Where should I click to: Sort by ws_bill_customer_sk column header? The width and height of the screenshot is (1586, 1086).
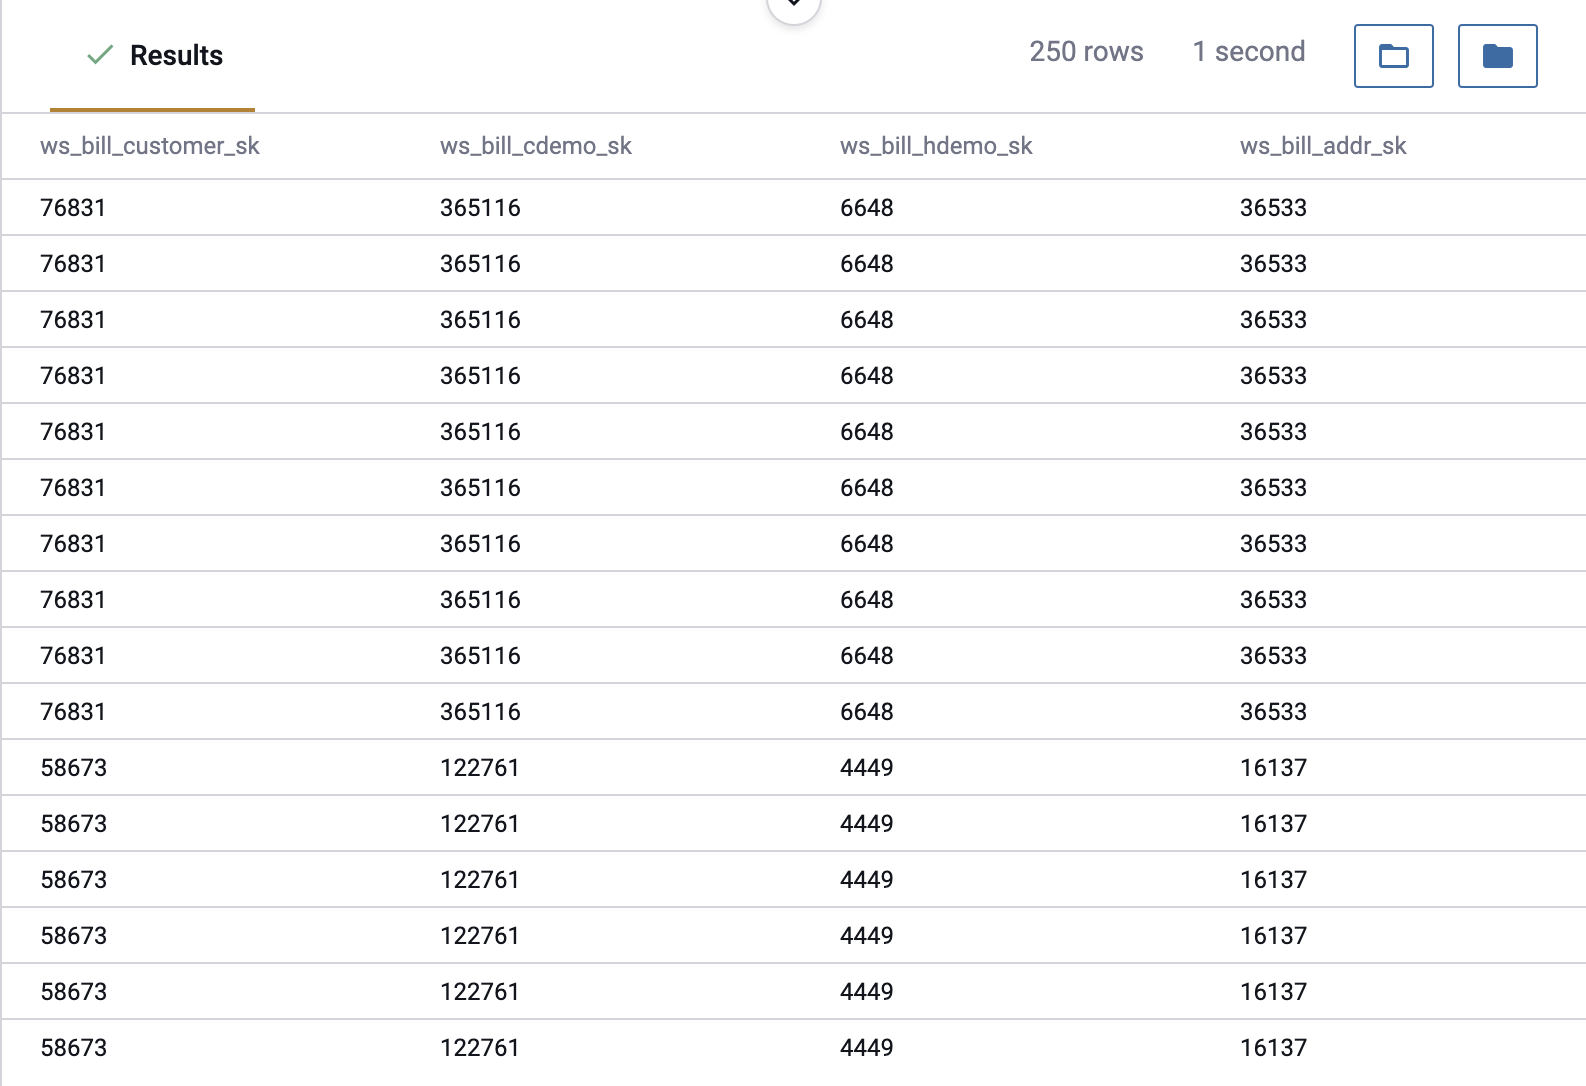coord(150,146)
